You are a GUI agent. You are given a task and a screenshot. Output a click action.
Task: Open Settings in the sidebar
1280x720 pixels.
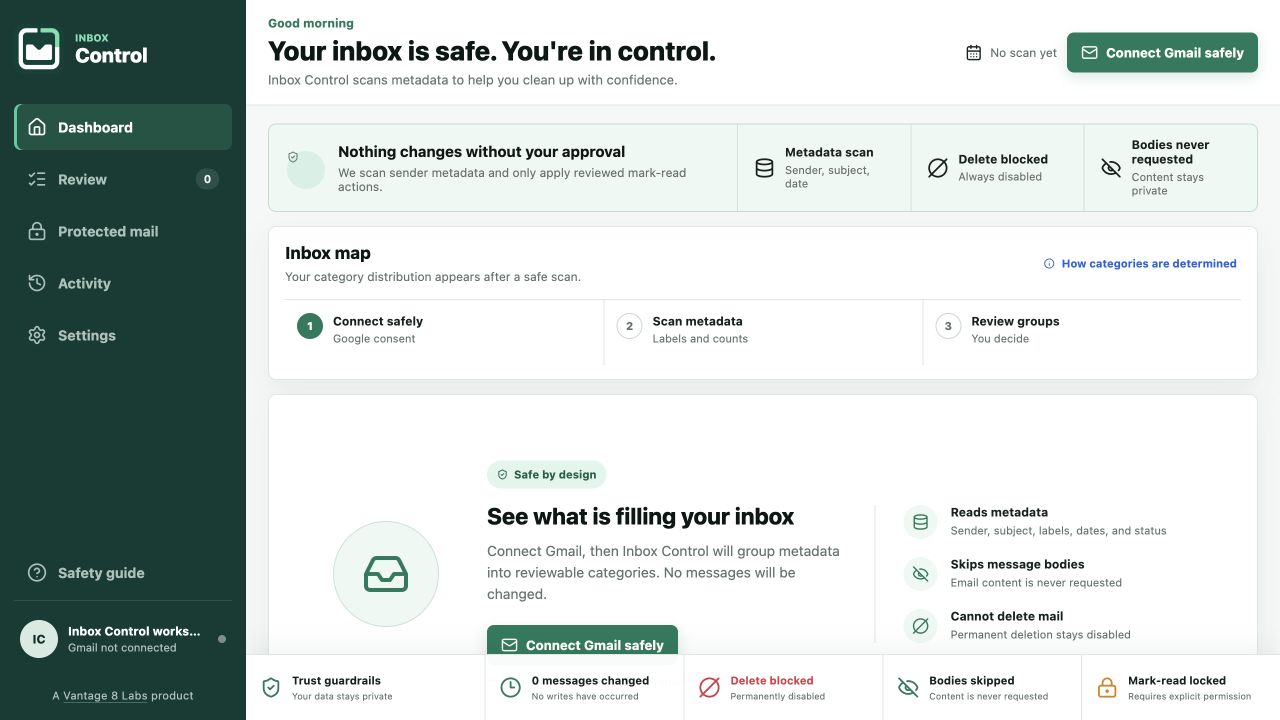point(123,335)
